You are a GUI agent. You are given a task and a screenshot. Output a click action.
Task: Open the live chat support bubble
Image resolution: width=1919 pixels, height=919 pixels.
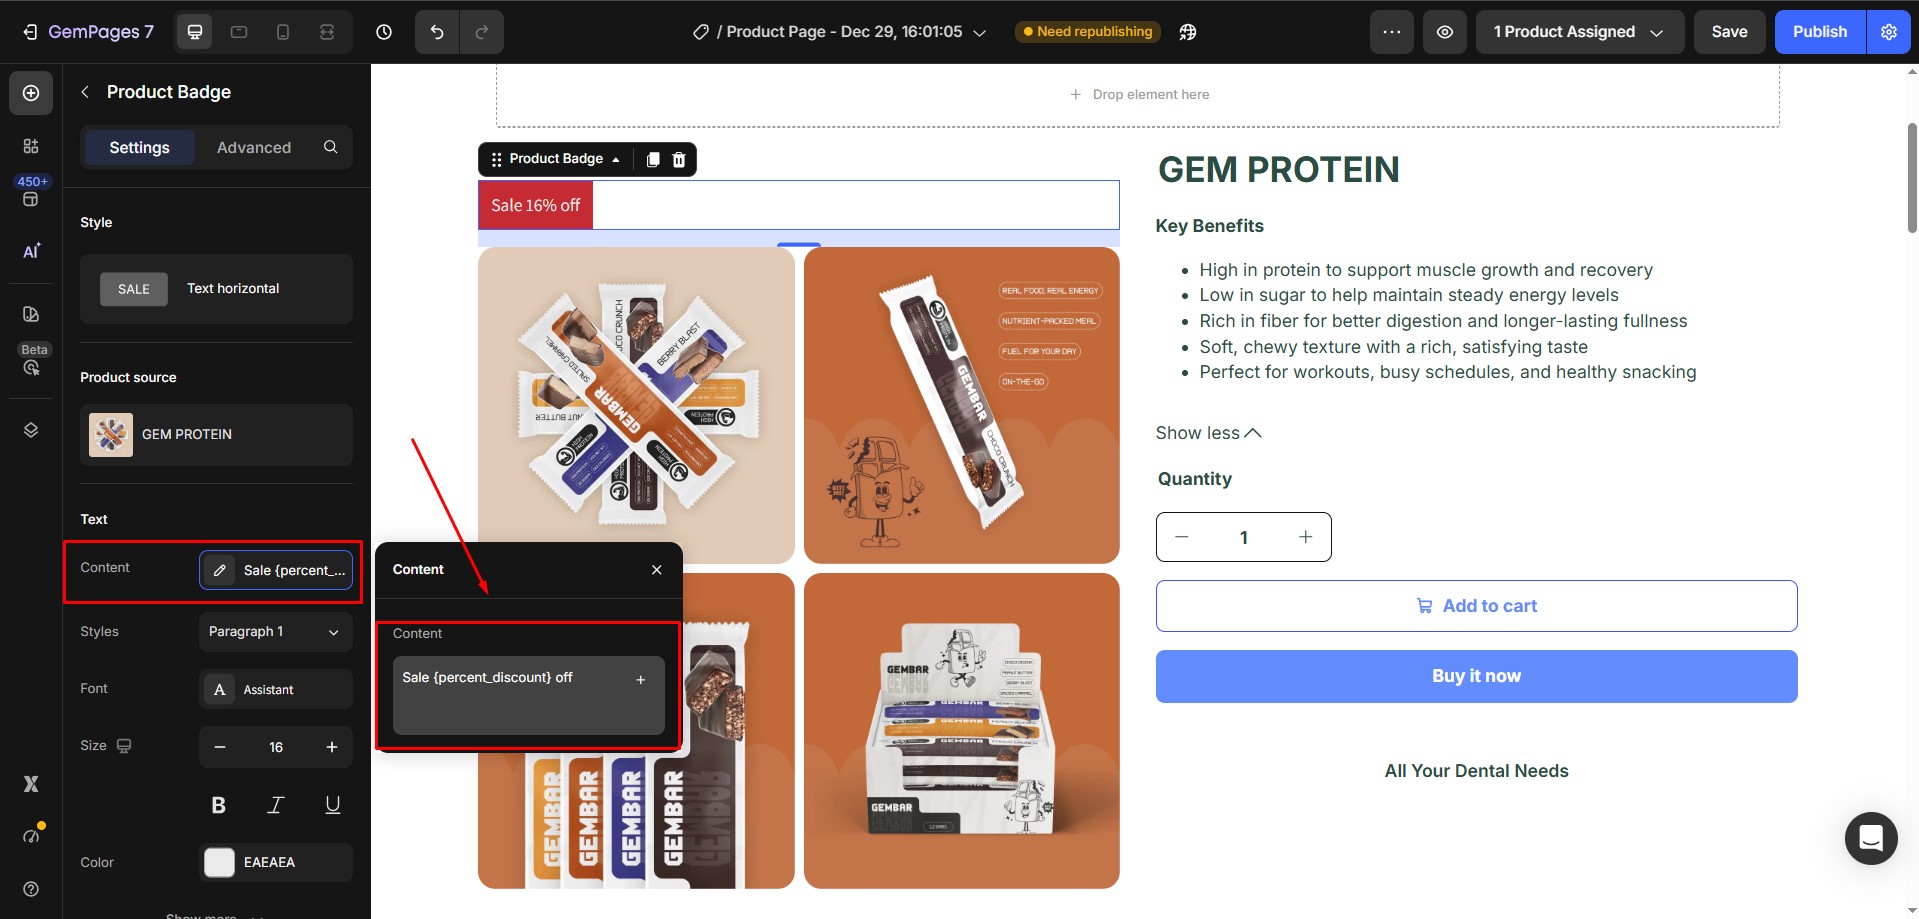[1871, 838]
